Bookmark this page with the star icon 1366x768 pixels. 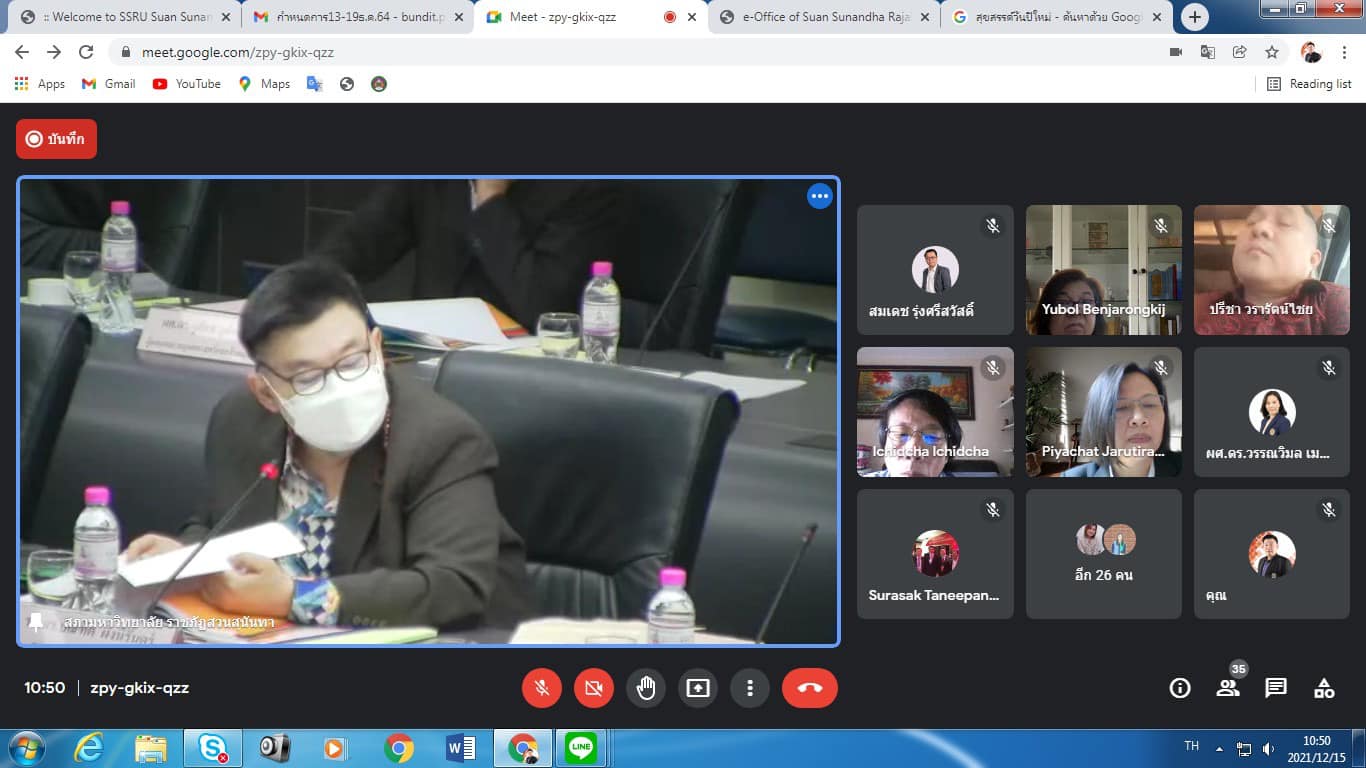click(1271, 52)
